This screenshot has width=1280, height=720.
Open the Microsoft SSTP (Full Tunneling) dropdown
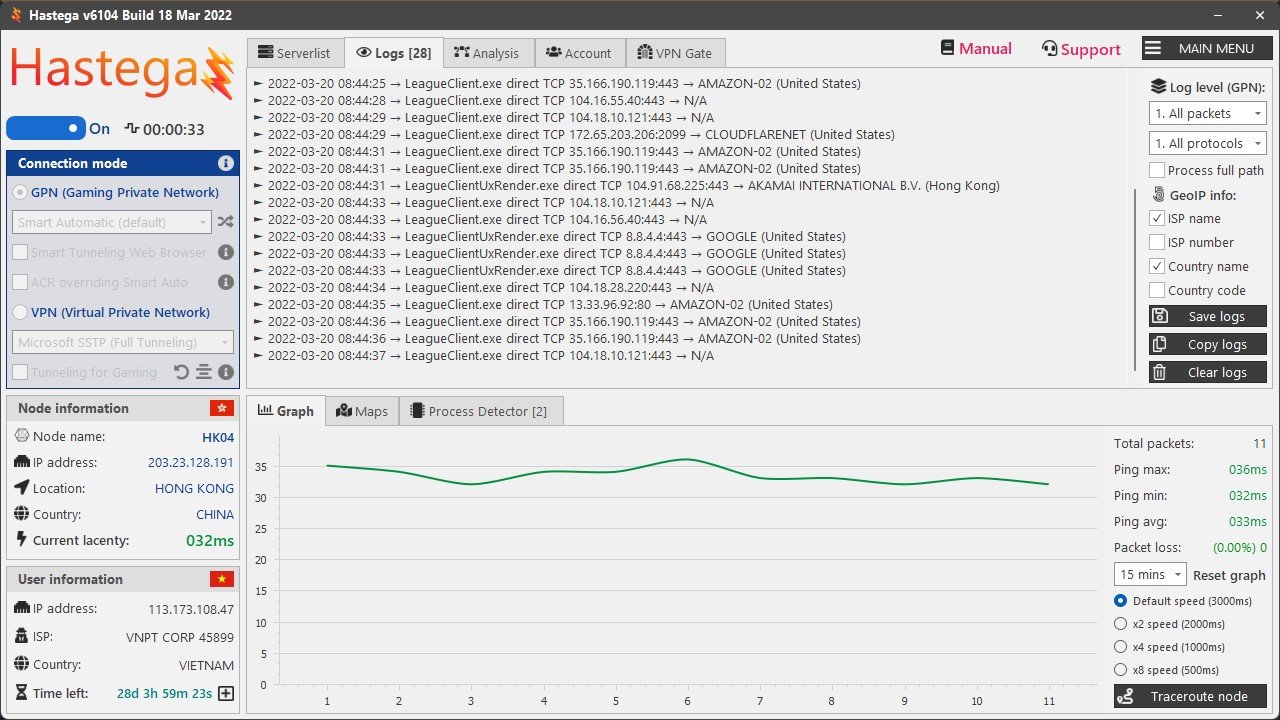click(123, 342)
